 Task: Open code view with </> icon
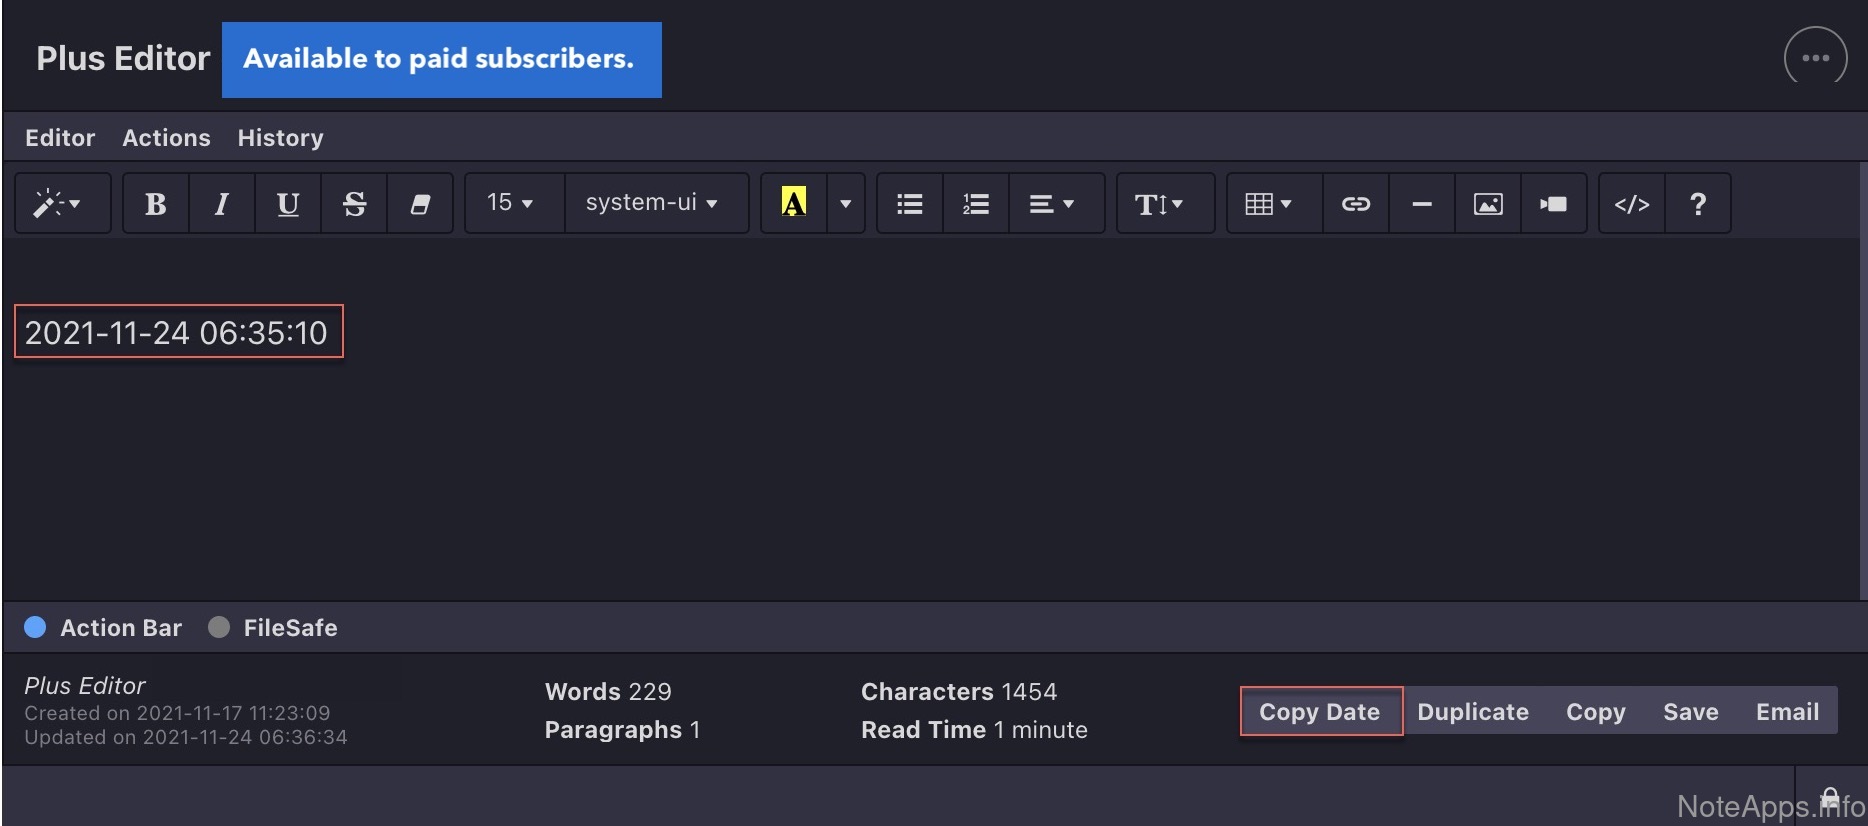coord(1631,204)
